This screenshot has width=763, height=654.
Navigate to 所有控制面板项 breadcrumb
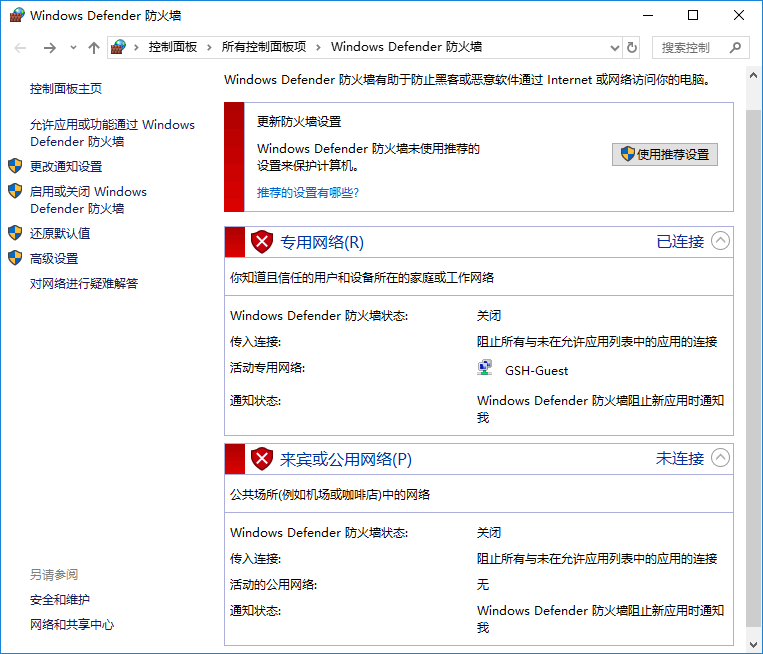click(x=264, y=47)
